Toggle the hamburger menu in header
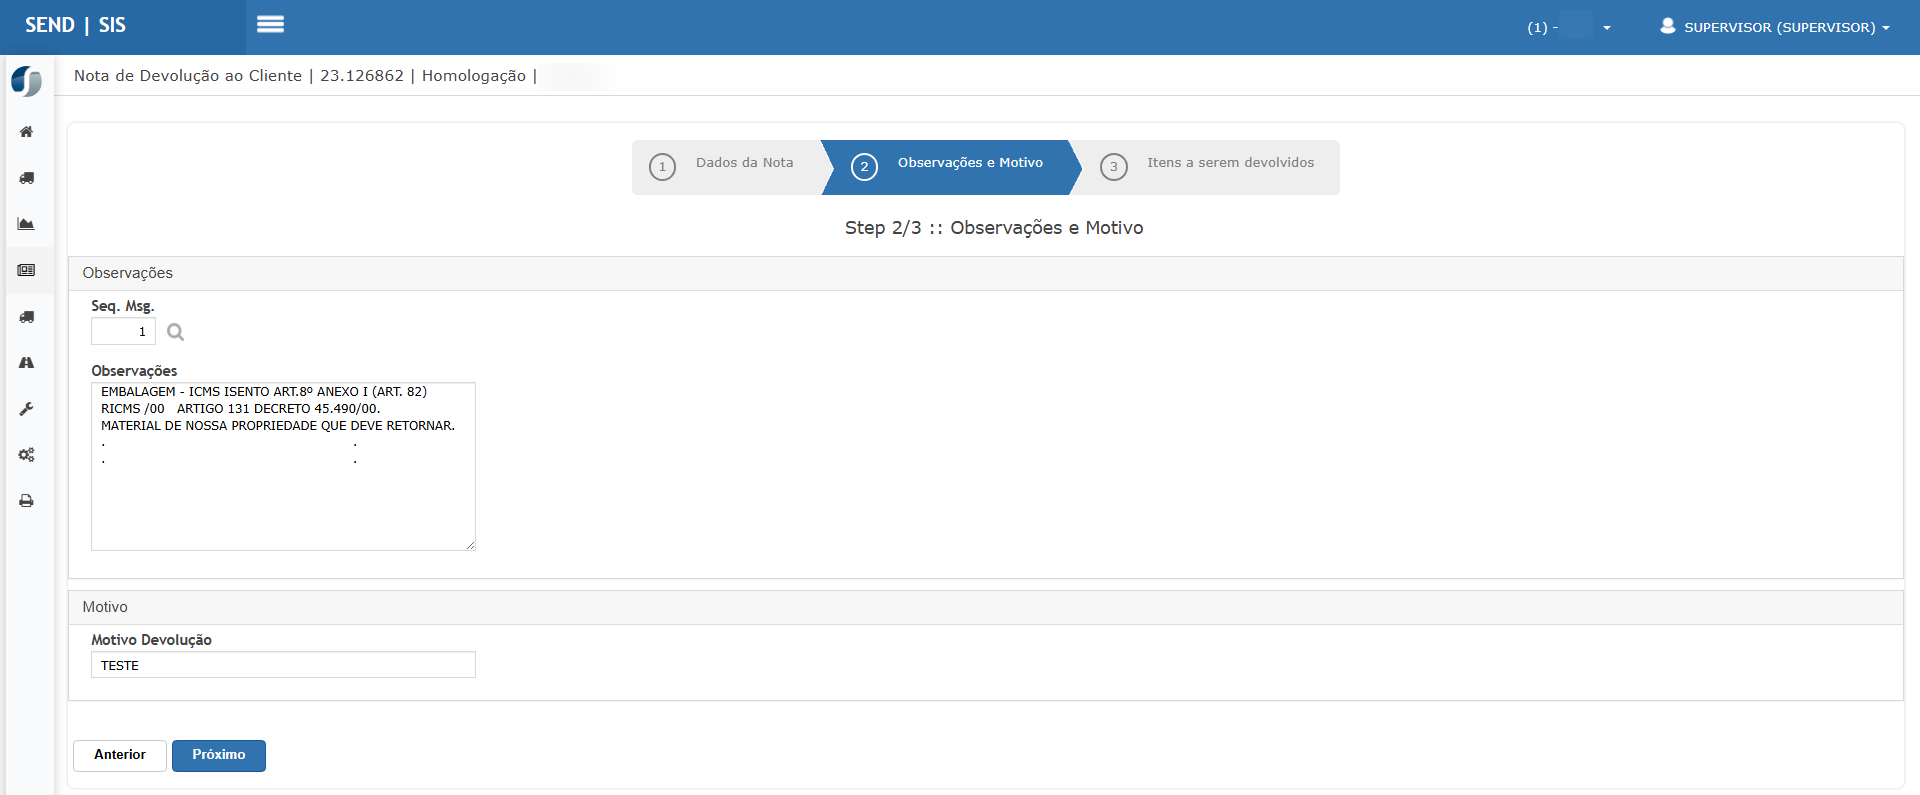Image resolution: width=1920 pixels, height=795 pixels. [x=270, y=25]
